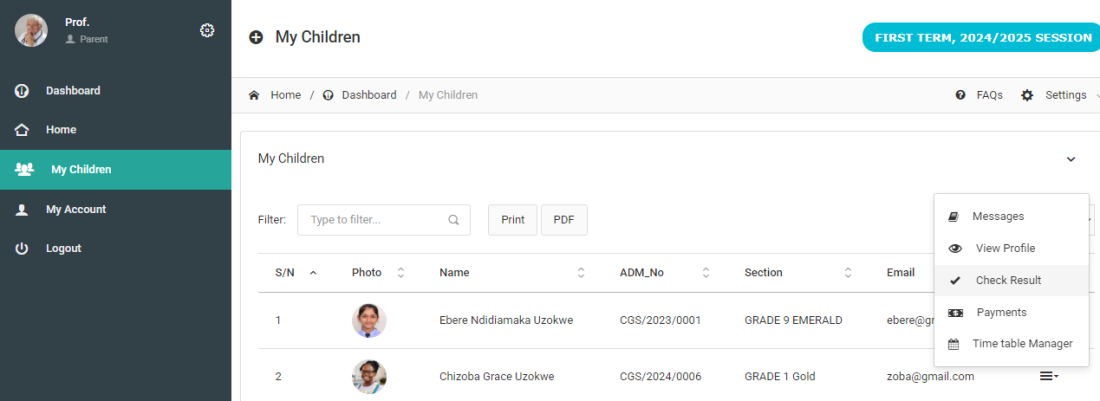The image size is (1100, 401).
Task: Click the My Account person icon in sidebar
Action: 22,209
